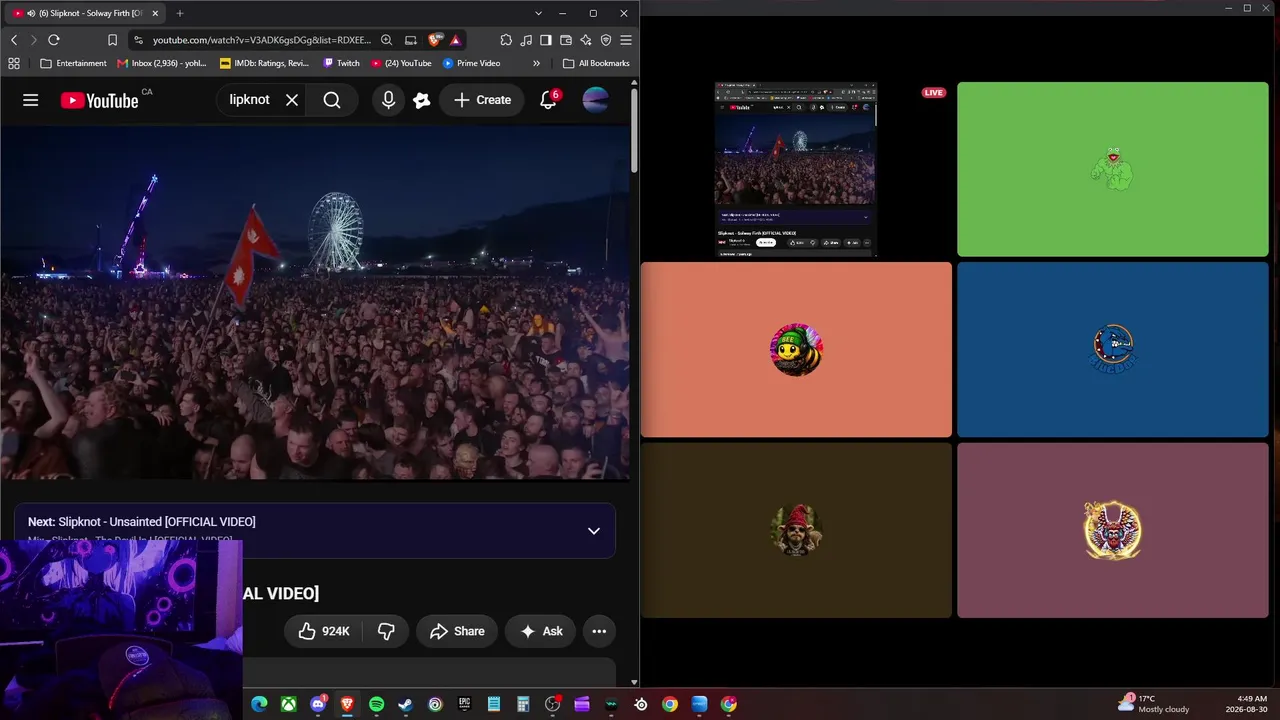Select the mauve tile with the gold-ringed avatar
This screenshot has height=720, width=1280.
pos(1112,530)
